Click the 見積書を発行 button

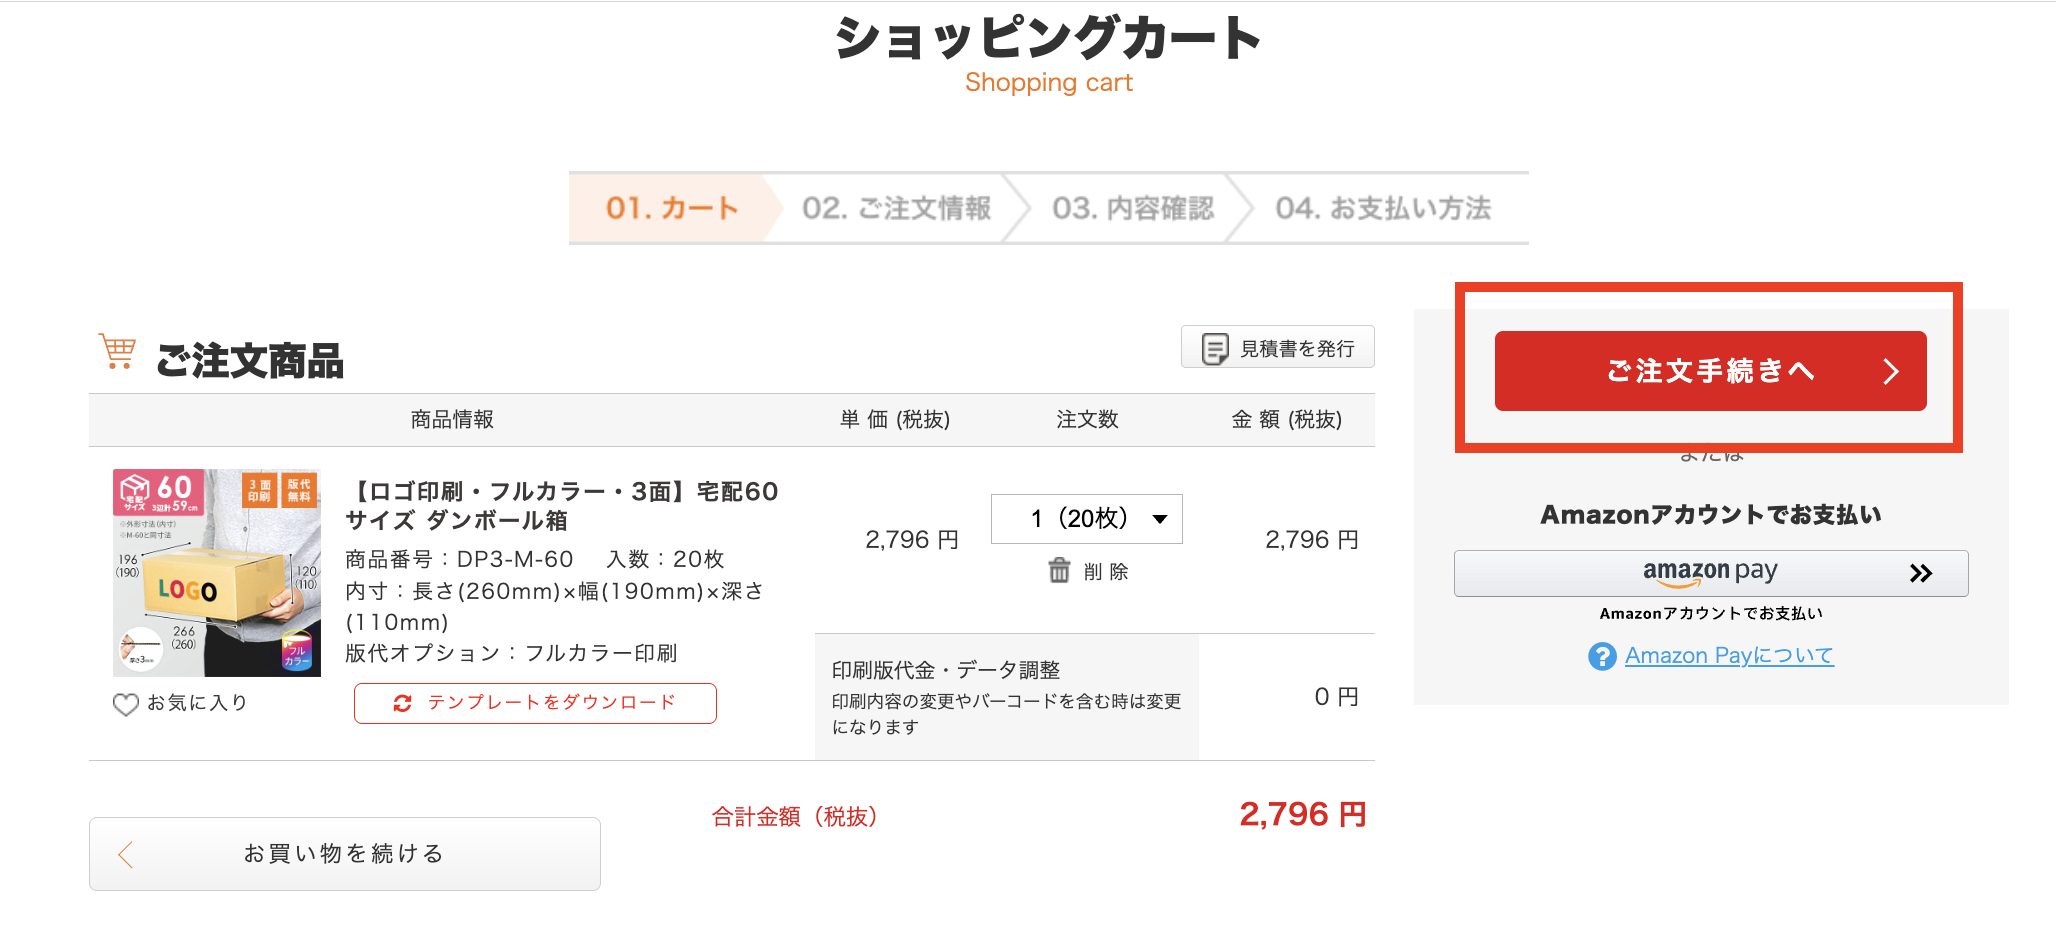(1277, 347)
